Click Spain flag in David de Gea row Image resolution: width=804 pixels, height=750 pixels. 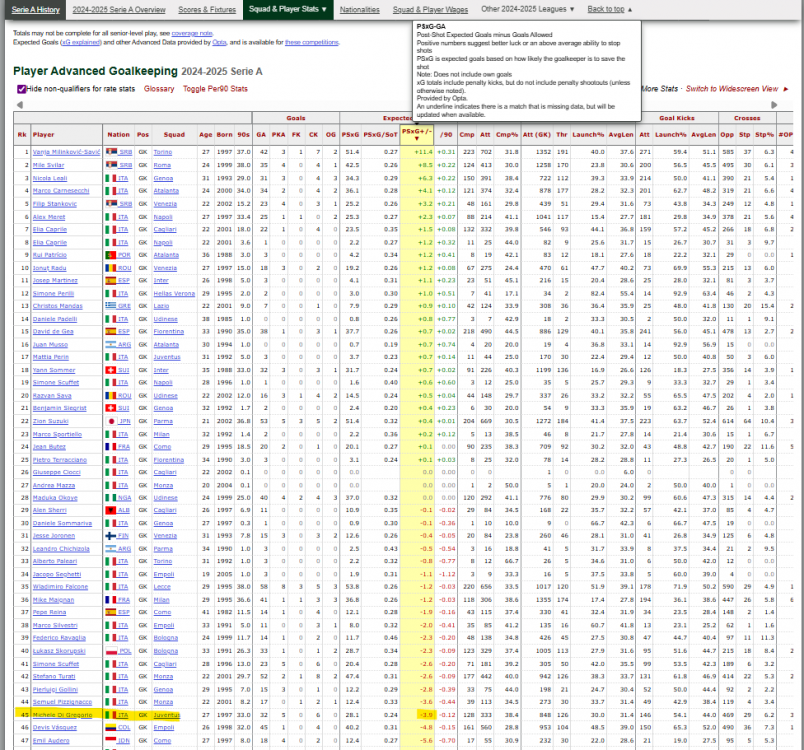point(111,332)
